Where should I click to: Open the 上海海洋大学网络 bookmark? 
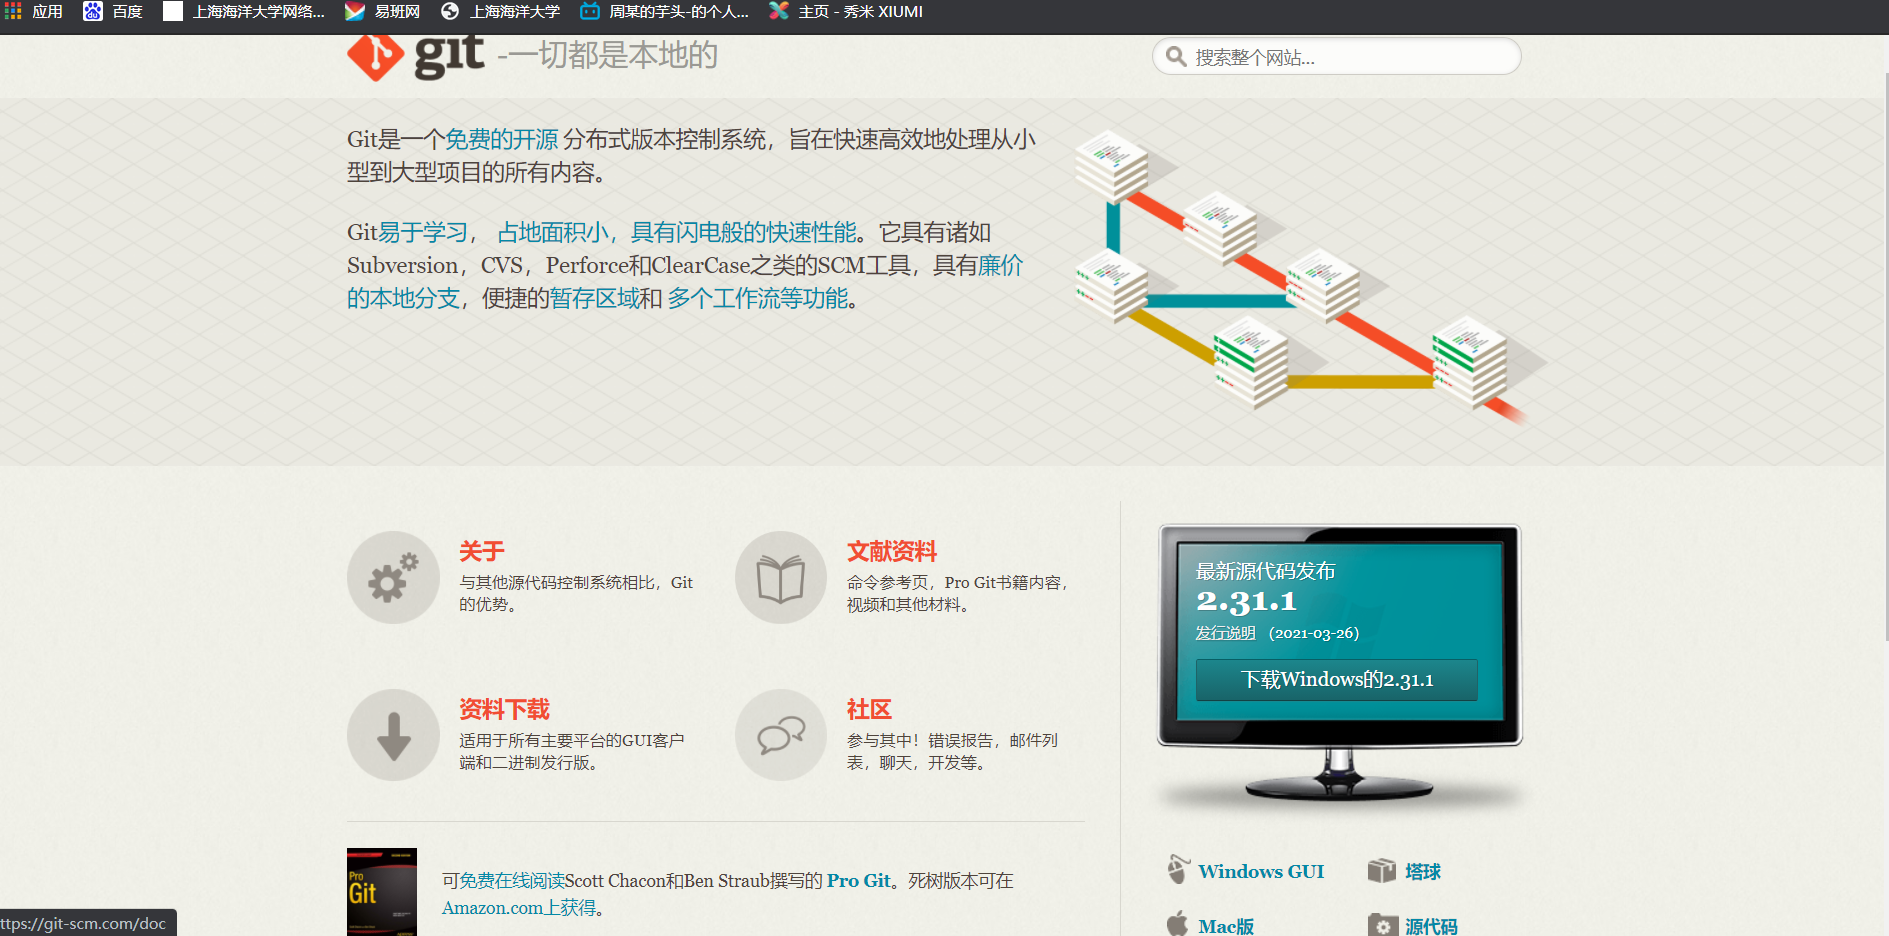click(244, 11)
